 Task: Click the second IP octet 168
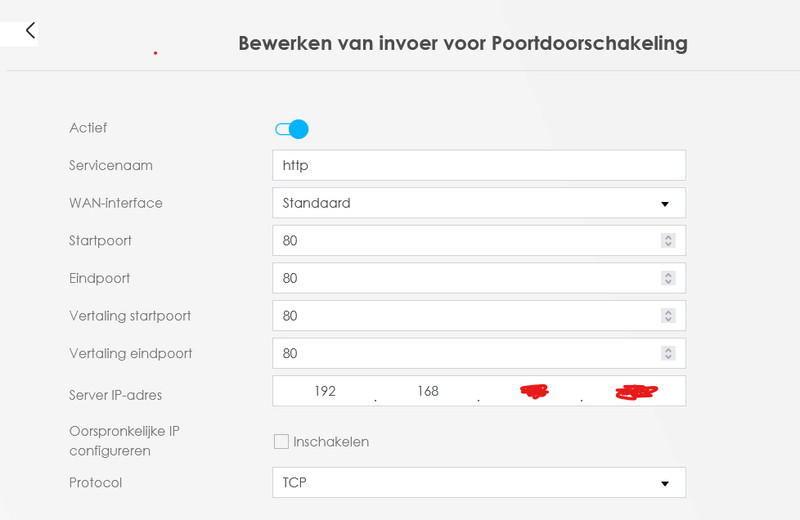[x=428, y=391]
